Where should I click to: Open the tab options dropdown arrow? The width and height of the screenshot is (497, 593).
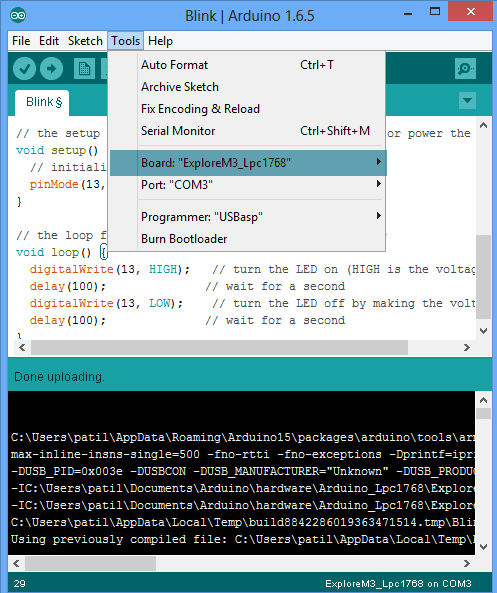(467, 101)
